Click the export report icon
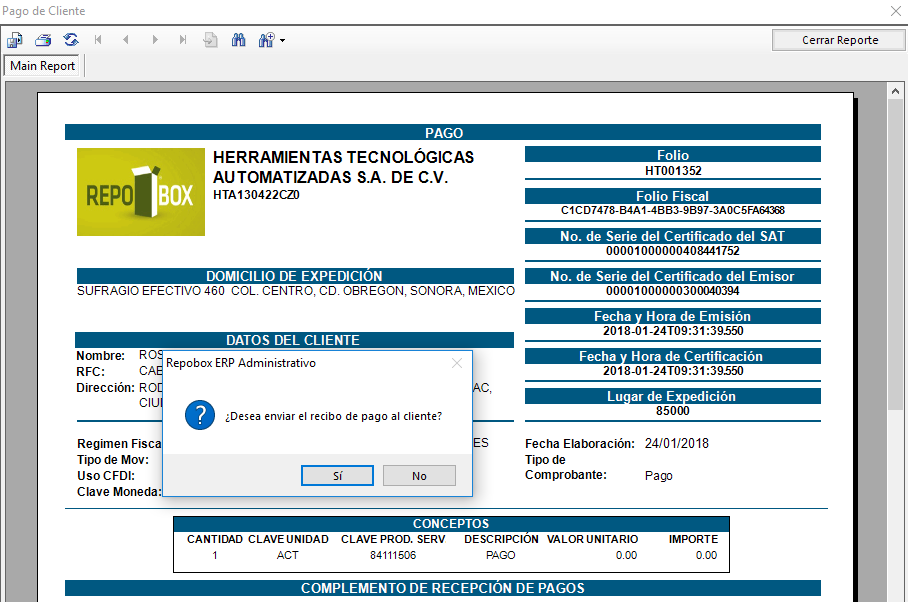 [x=14, y=40]
